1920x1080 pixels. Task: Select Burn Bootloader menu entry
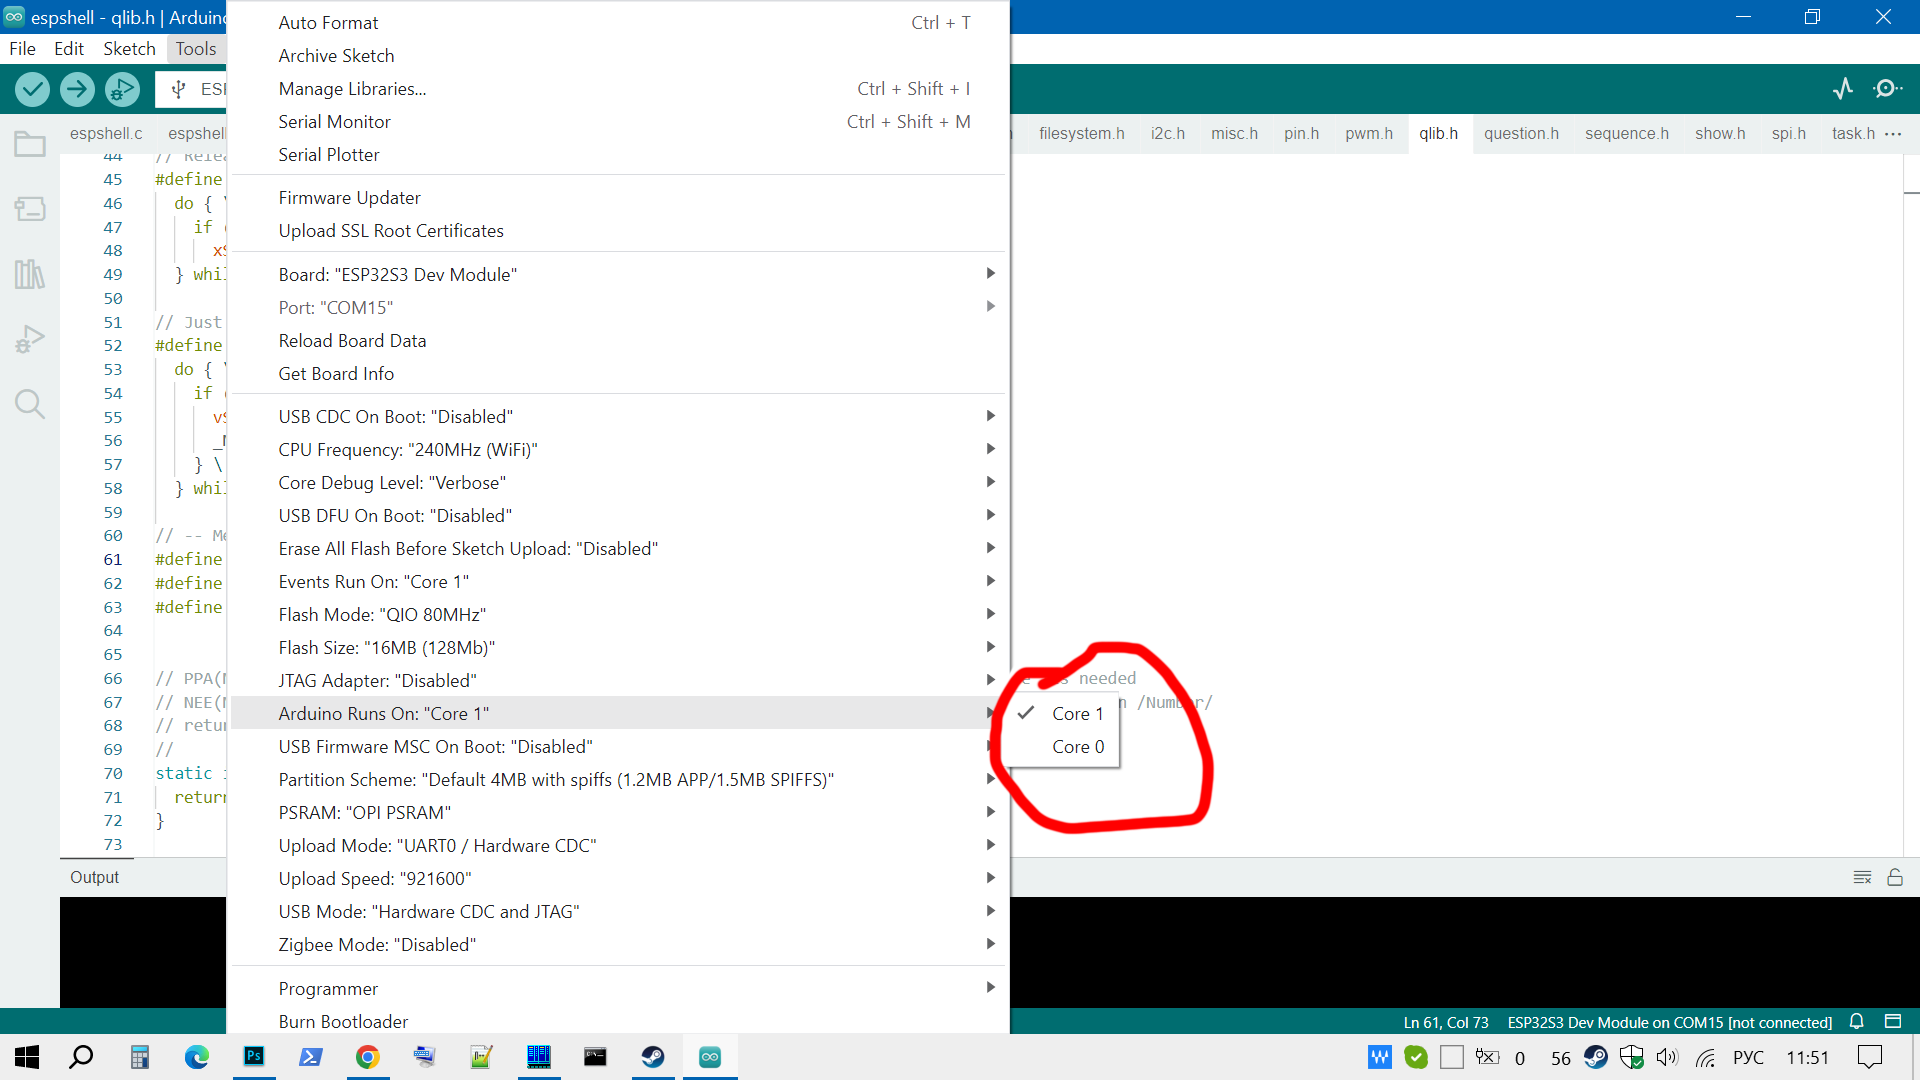click(x=618, y=1022)
